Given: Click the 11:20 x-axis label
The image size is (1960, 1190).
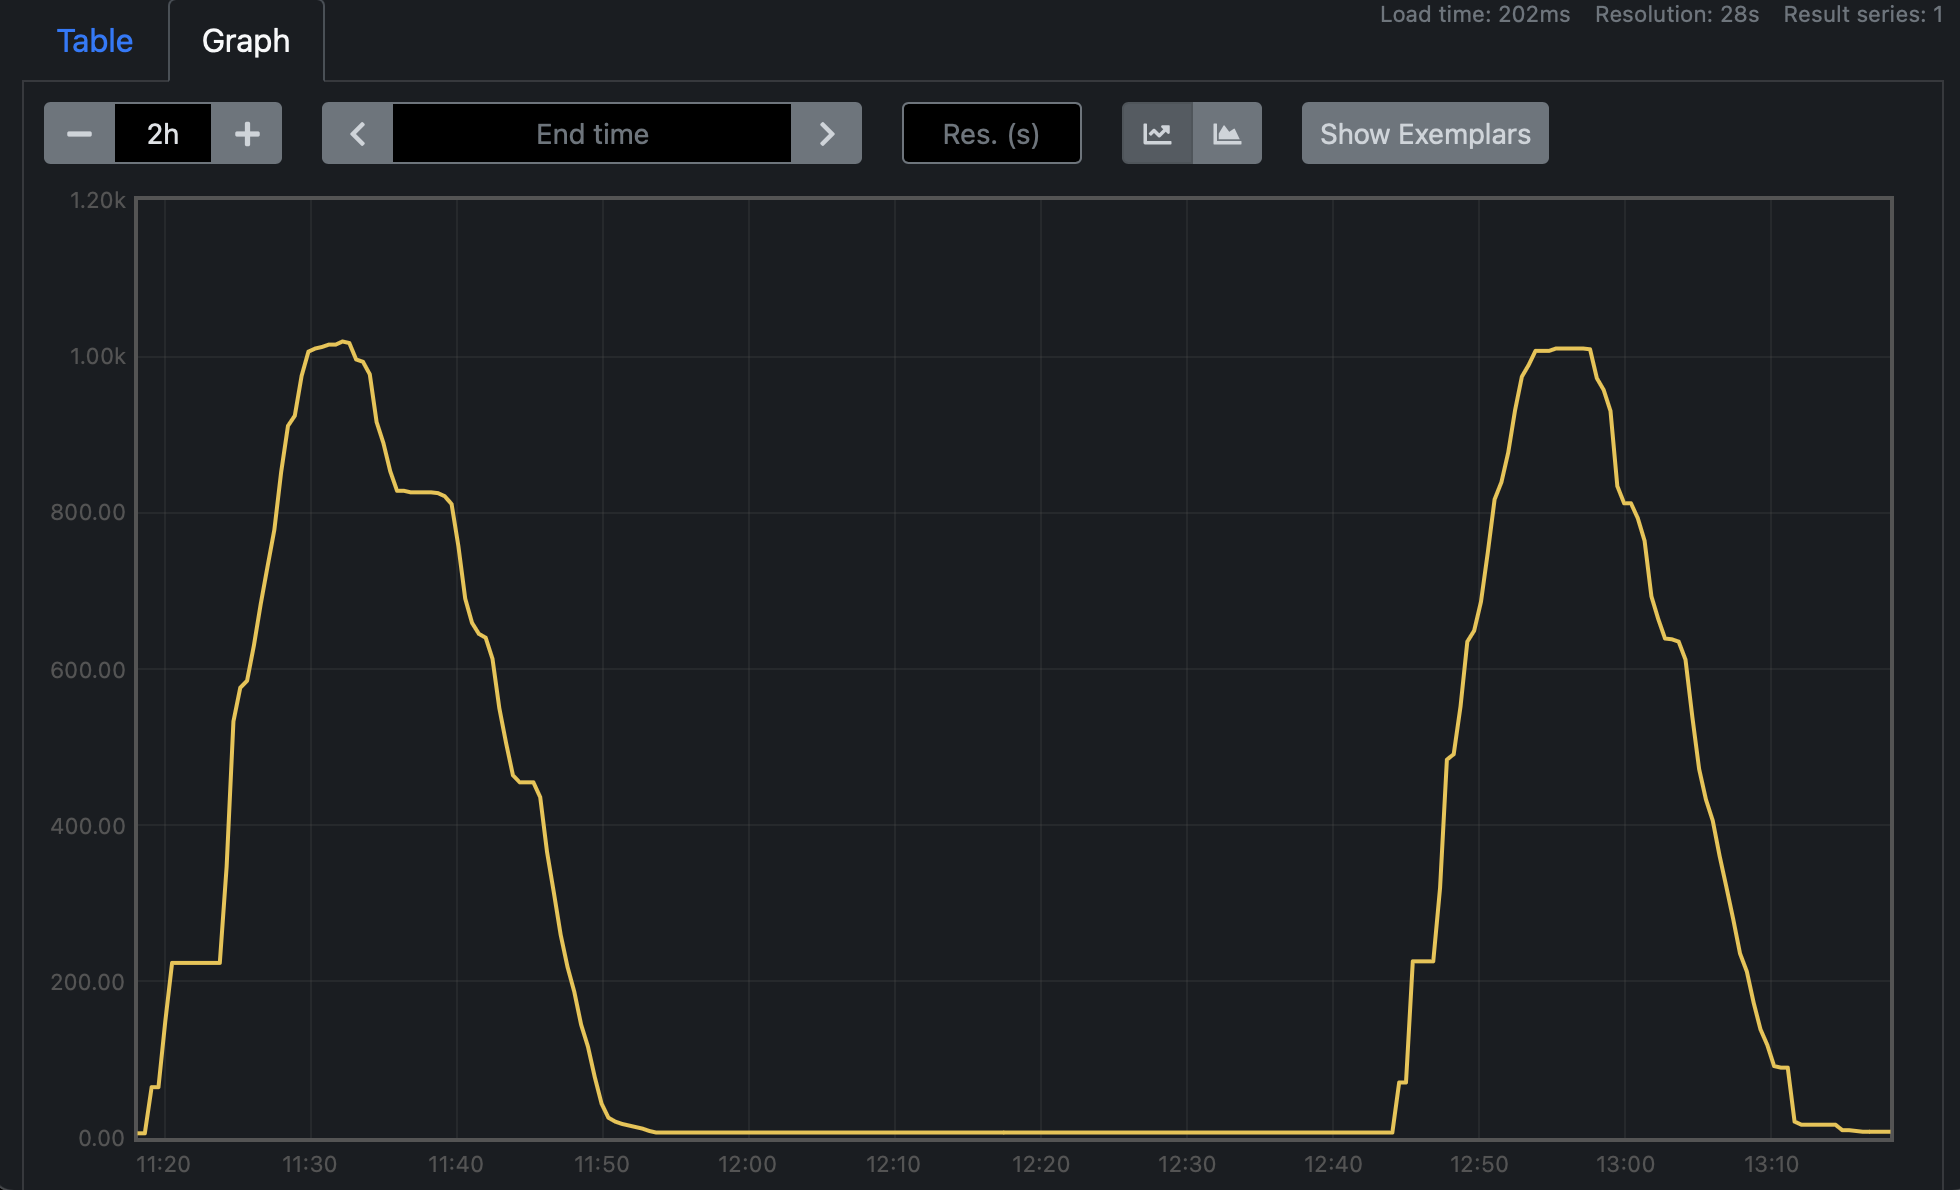Looking at the screenshot, I should [163, 1164].
